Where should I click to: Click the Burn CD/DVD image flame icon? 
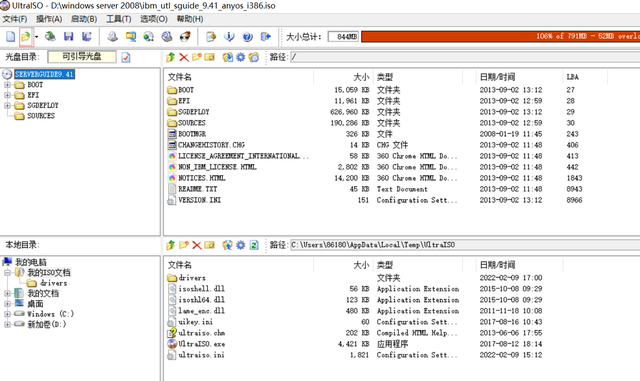pos(185,37)
